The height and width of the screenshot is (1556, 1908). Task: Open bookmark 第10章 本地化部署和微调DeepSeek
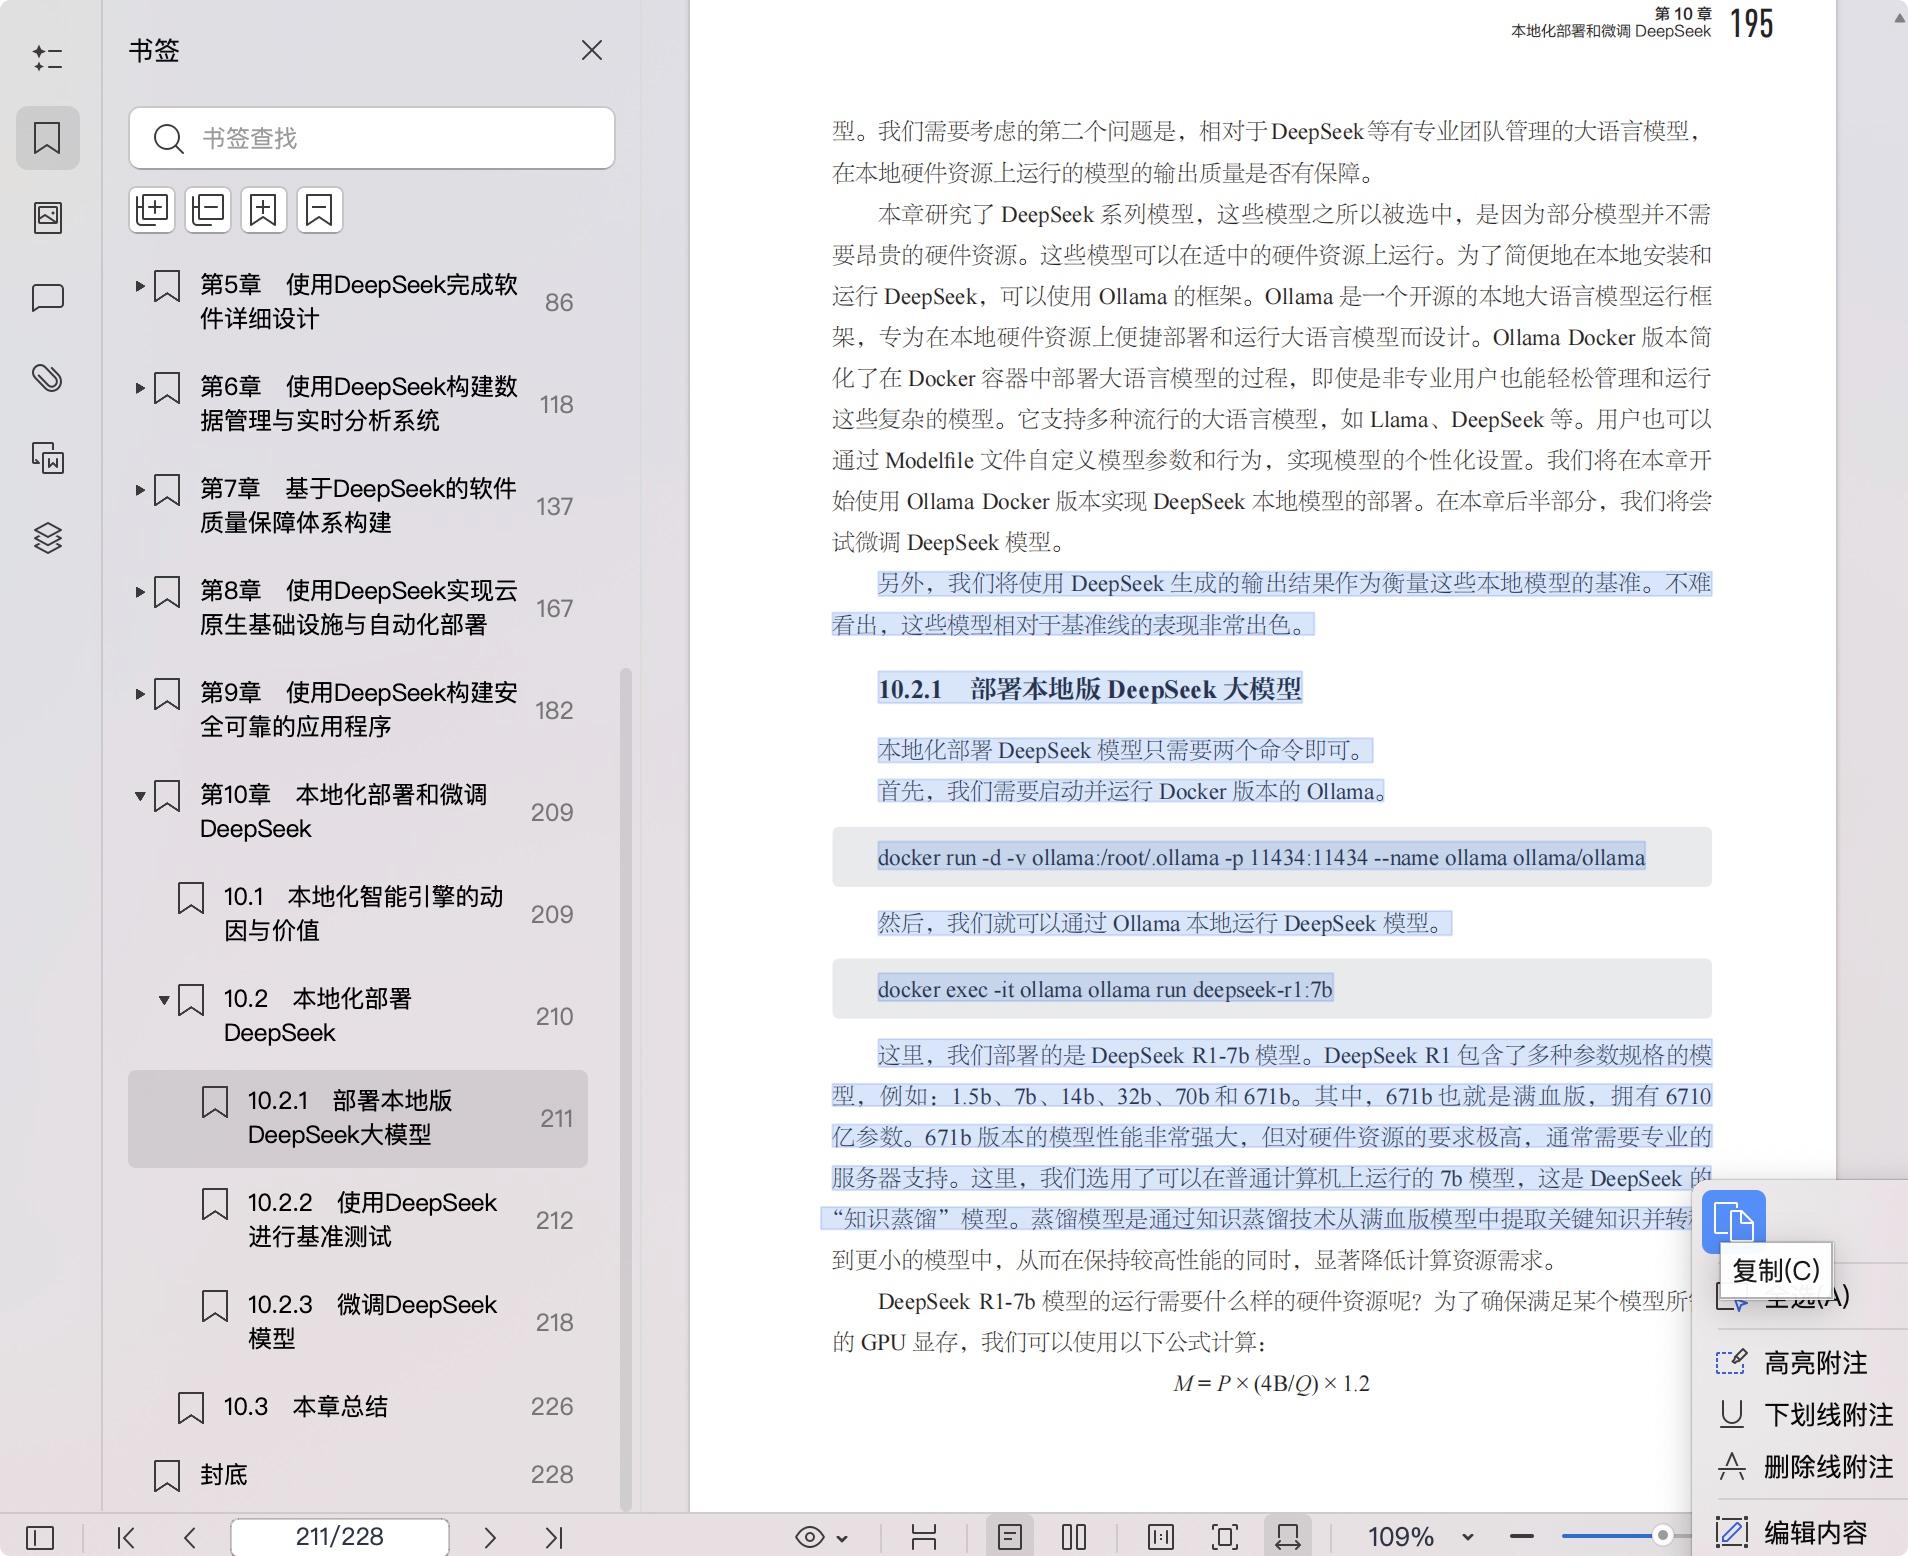358,812
